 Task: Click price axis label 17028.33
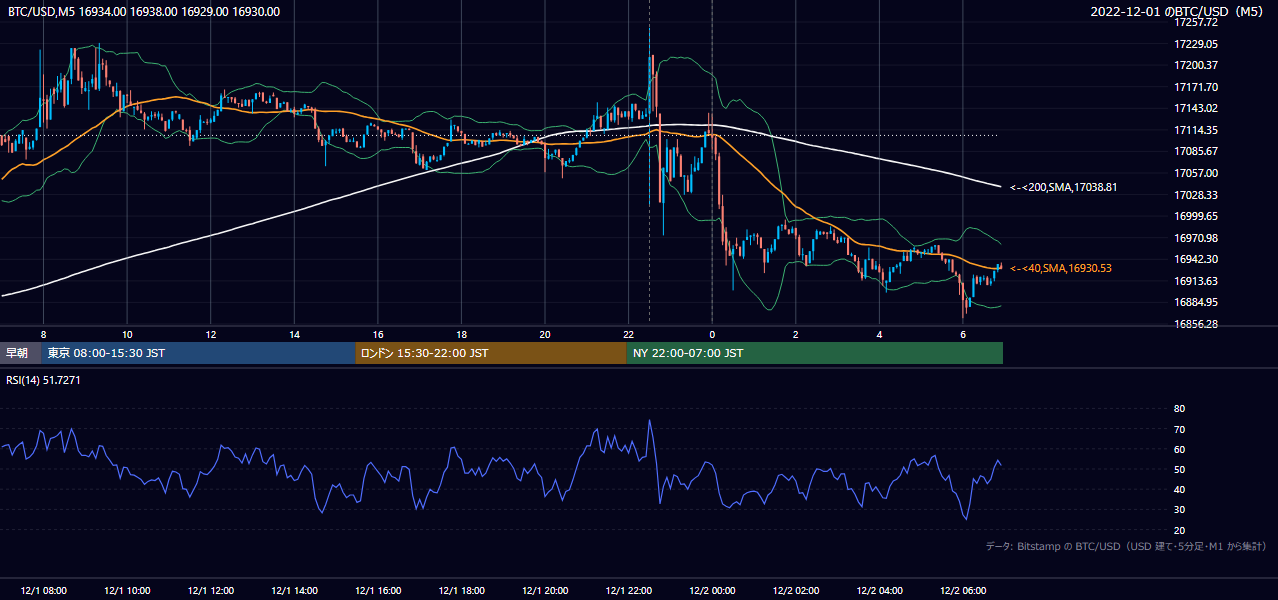tap(1196, 195)
